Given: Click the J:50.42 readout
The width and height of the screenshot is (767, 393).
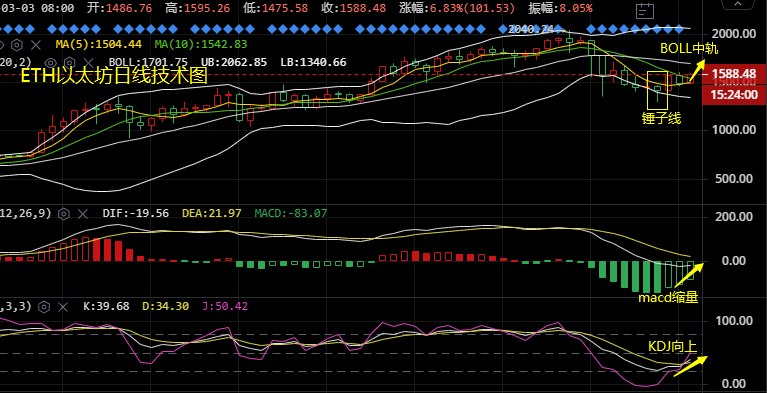Looking at the screenshot, I should click(225, 306).
